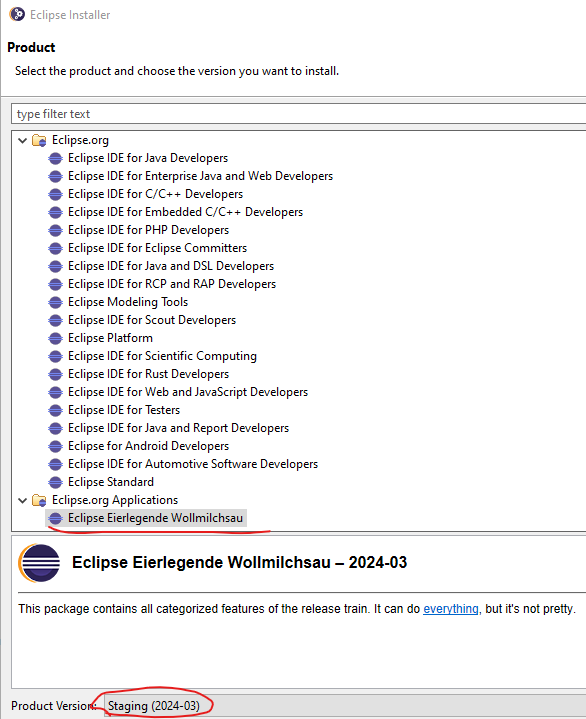Screen dimensions: 586x719
Task: Open the 'everything' link in description
Action: (x=451, y=609)
